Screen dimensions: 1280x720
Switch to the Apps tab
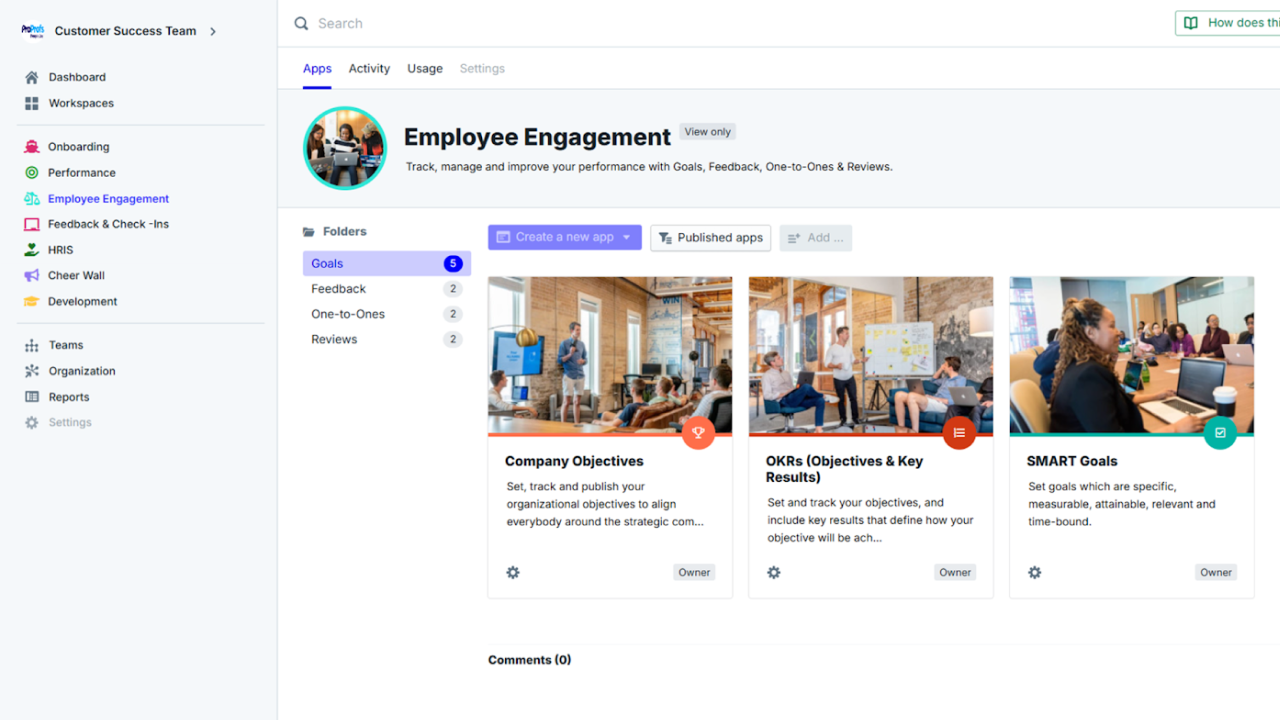pyautogui.click(x=317, y=69)
